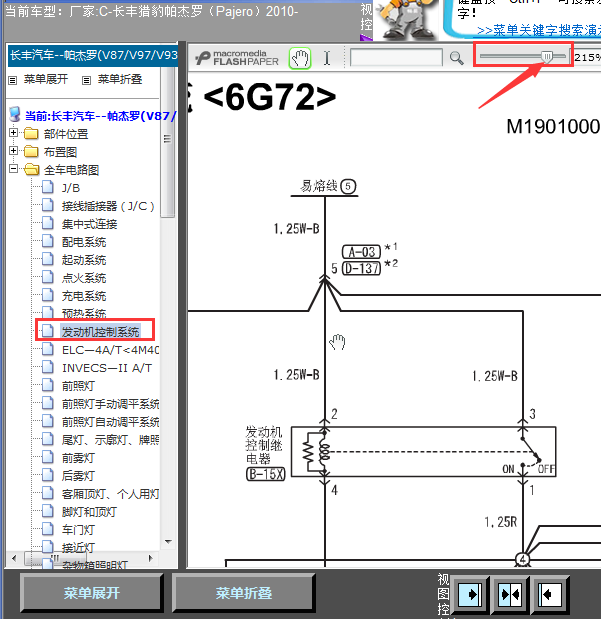Select the FlashPaper hand pan tool
The image size is (601, 619).
(300, 58)
